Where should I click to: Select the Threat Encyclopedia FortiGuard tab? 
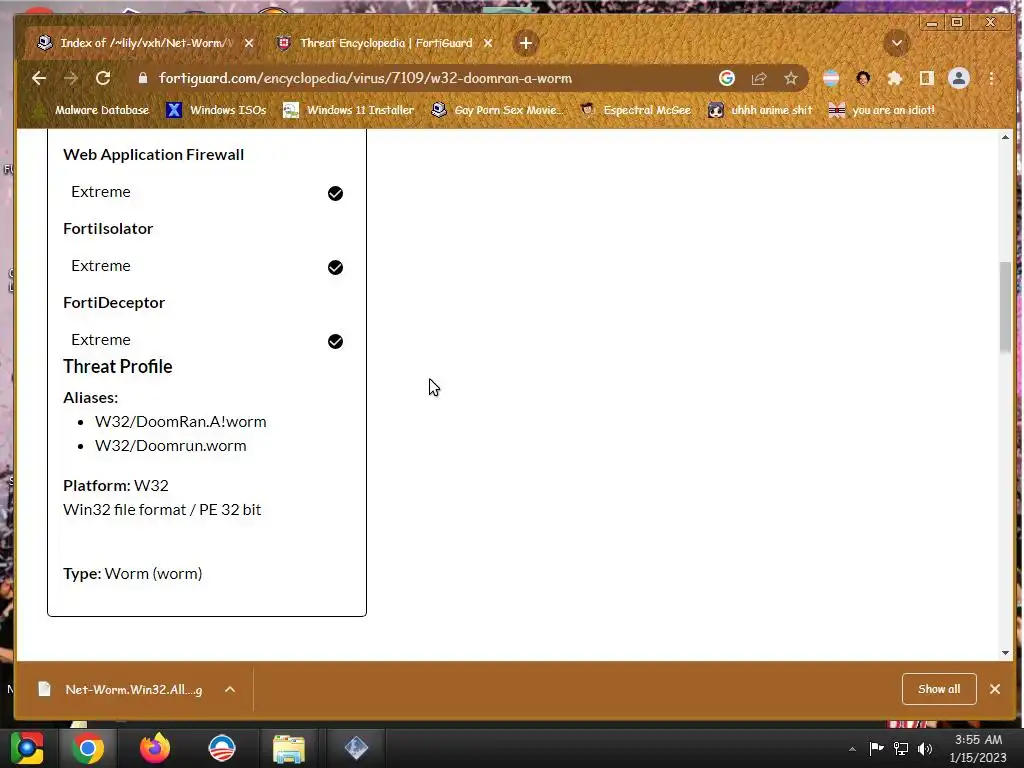pos(385,43)
